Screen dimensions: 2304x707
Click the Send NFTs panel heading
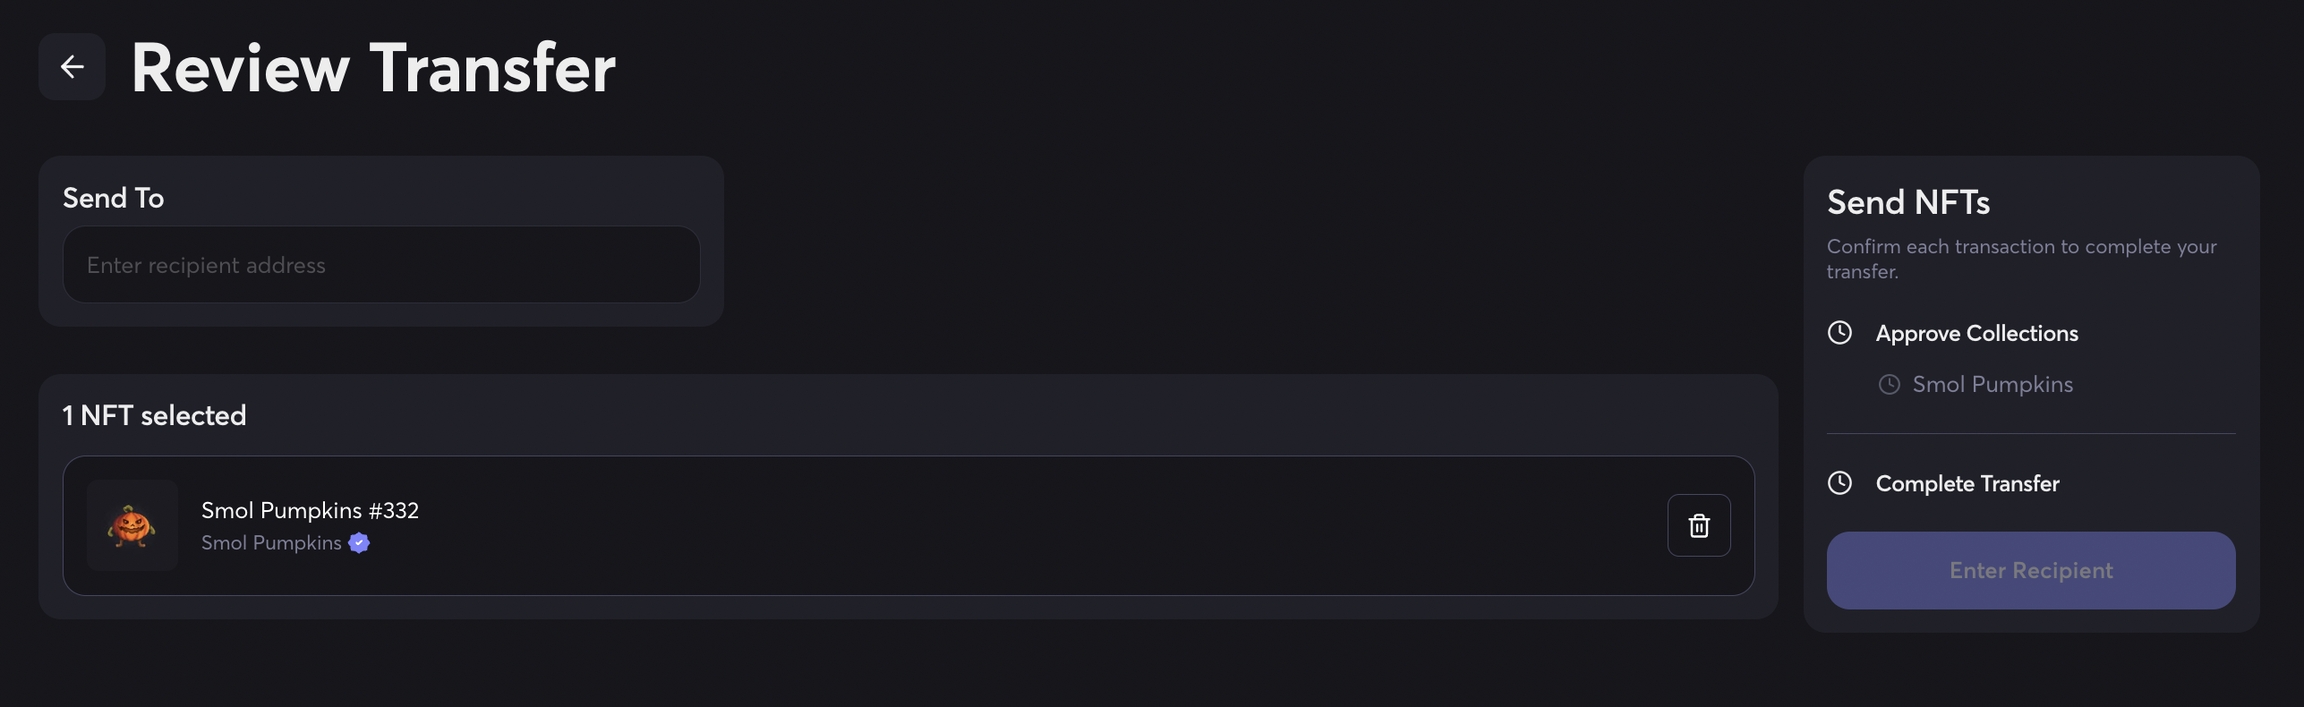click(x=1908, y=202)
